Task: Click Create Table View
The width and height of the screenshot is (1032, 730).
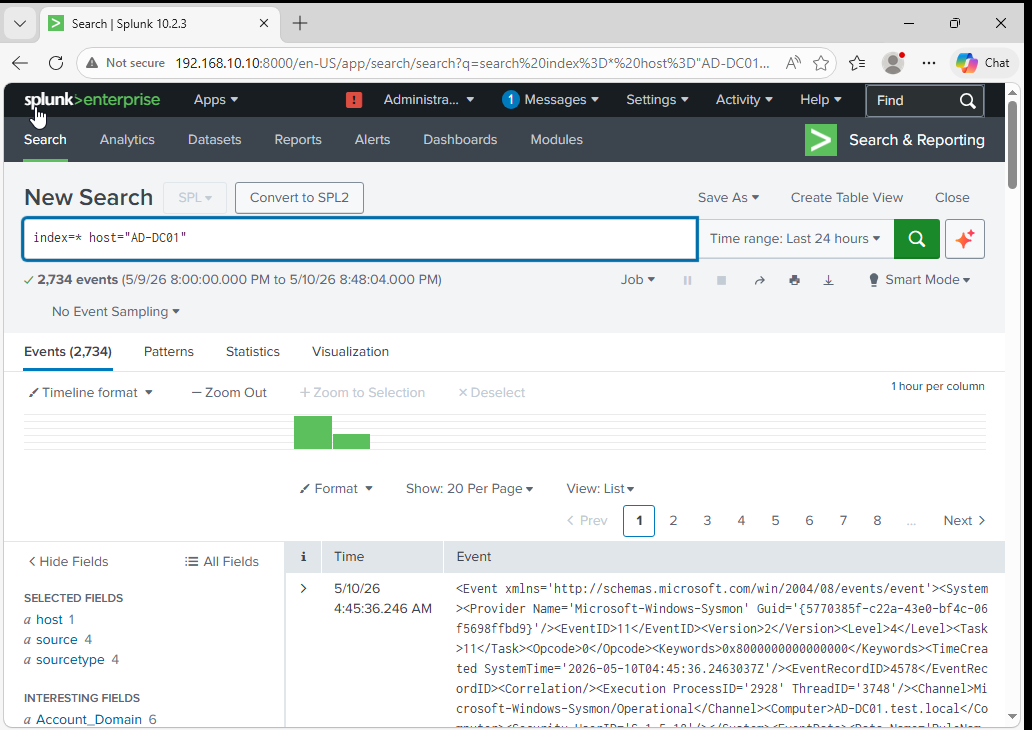Action: pyautogui.click(x=846, y=198)
